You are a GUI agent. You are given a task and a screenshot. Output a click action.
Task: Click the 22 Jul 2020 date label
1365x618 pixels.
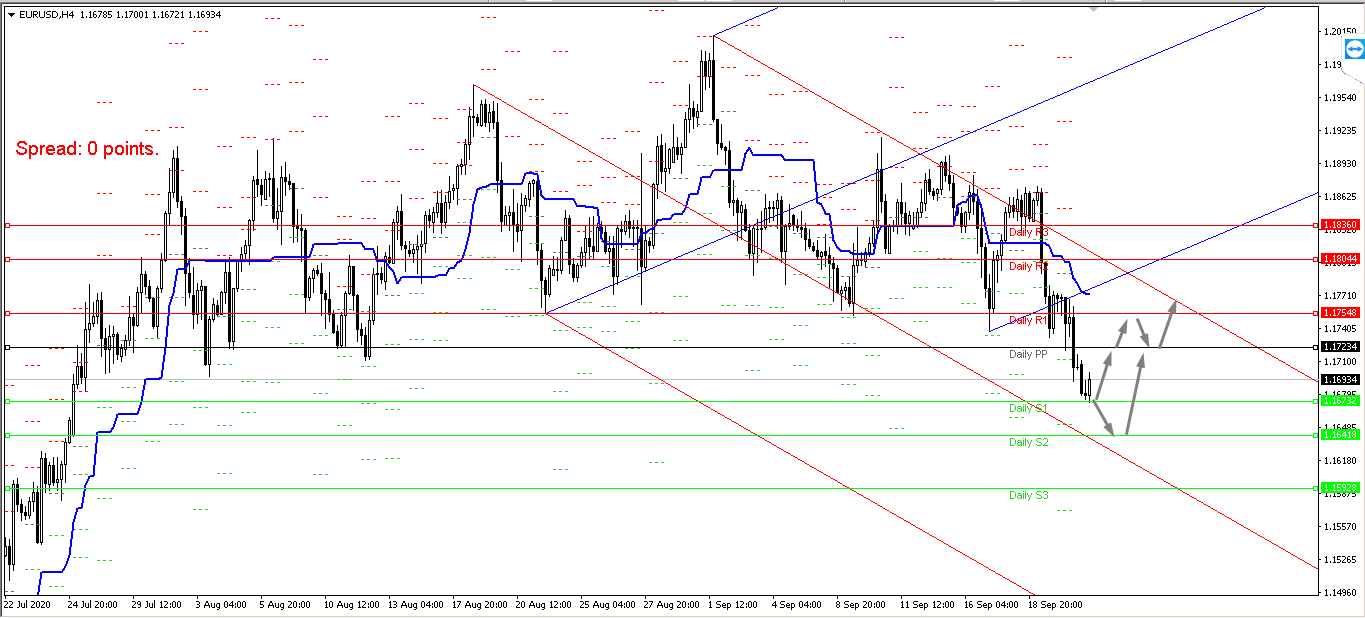(28, 605)
